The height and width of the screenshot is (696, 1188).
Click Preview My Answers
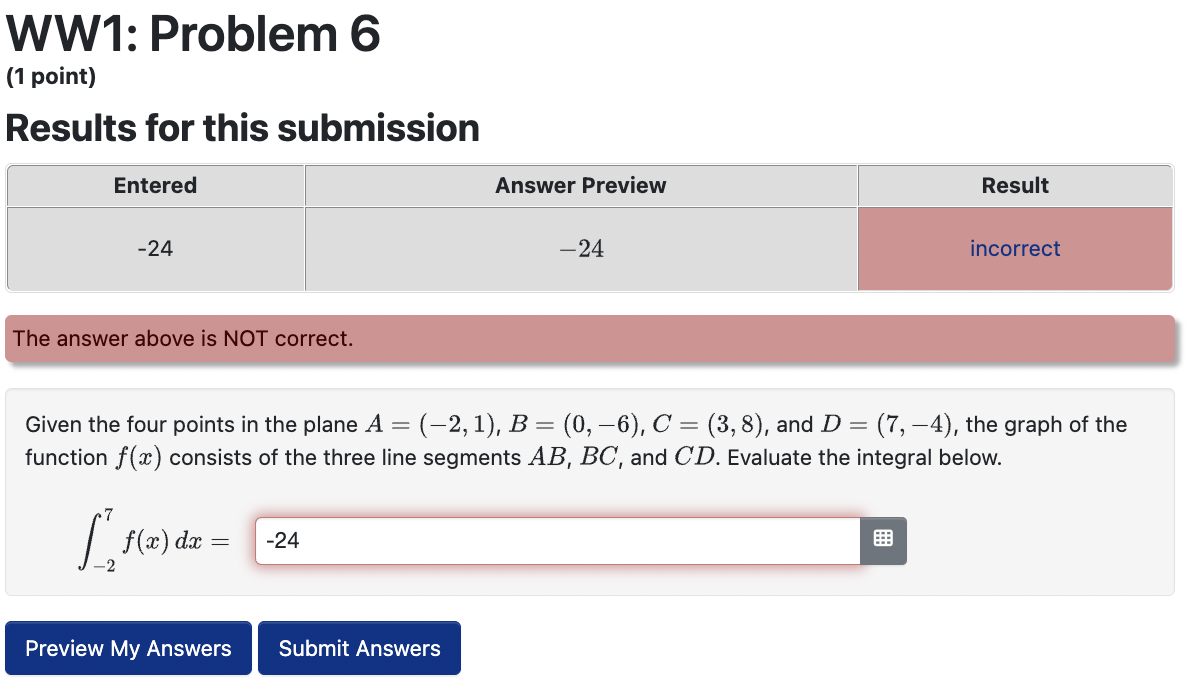tap(128, 648)
